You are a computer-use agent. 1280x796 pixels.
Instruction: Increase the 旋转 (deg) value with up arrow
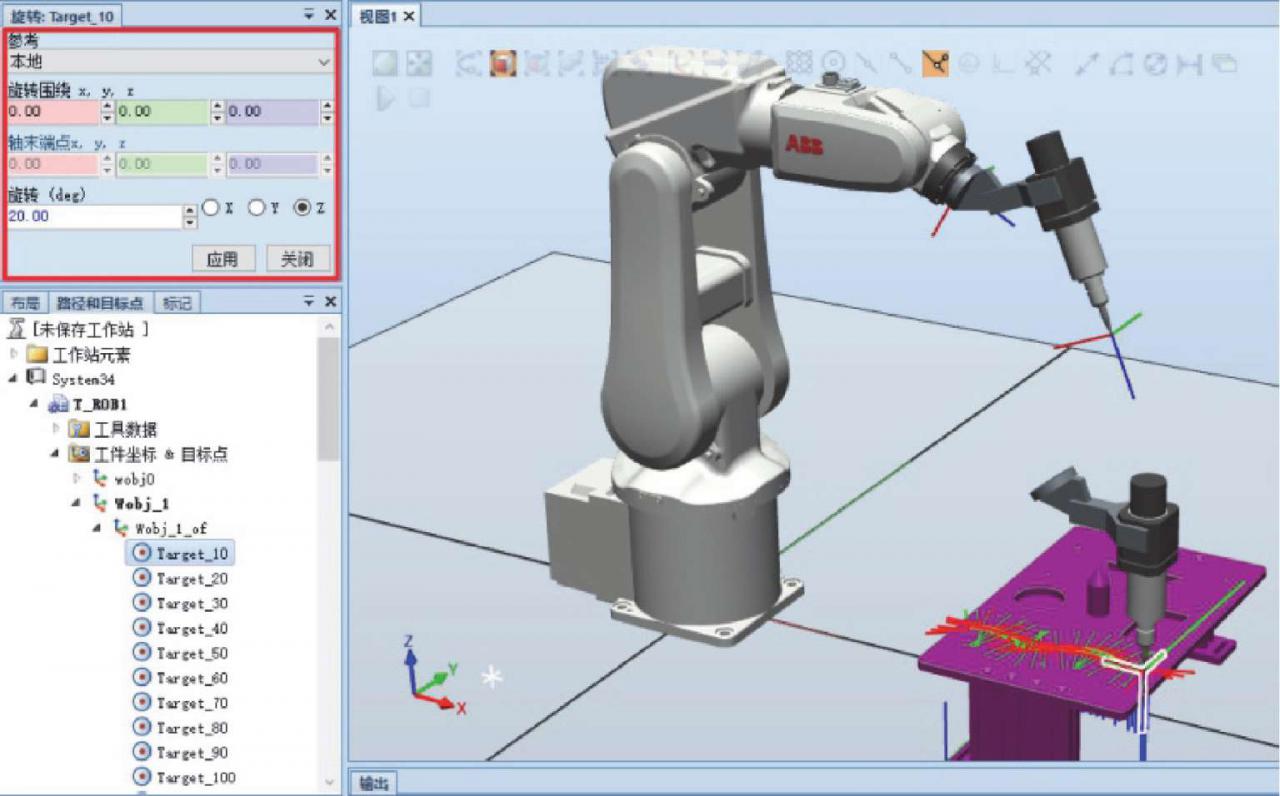coord(190,210)
